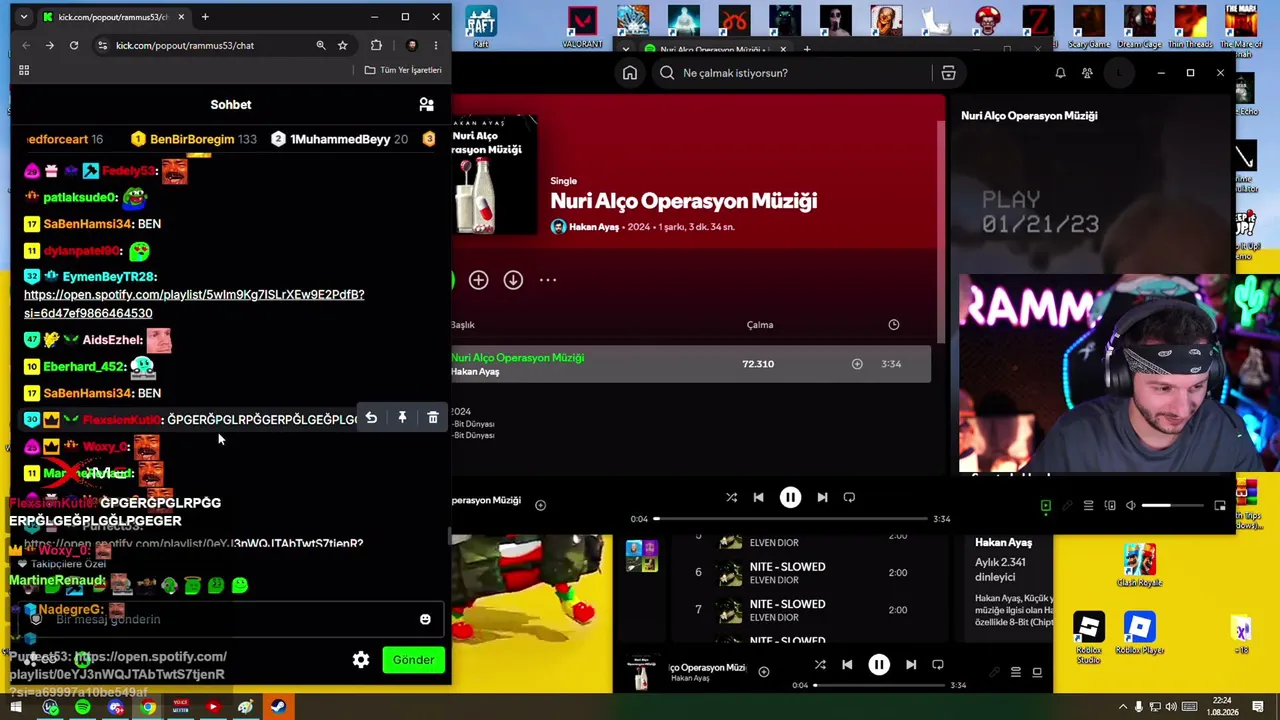Open the Spotify queue panel
This screenshot has width=1280, height=720.
click(1089, 506)
